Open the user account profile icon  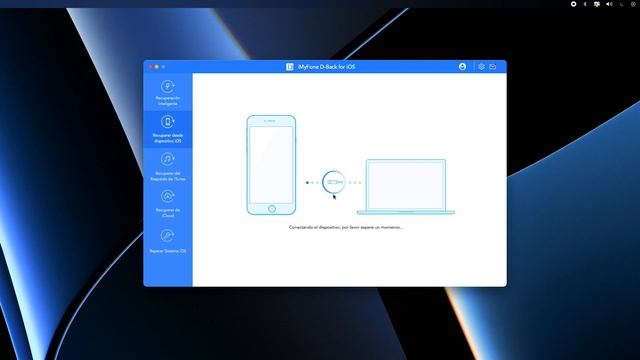(x=462, y=67)
